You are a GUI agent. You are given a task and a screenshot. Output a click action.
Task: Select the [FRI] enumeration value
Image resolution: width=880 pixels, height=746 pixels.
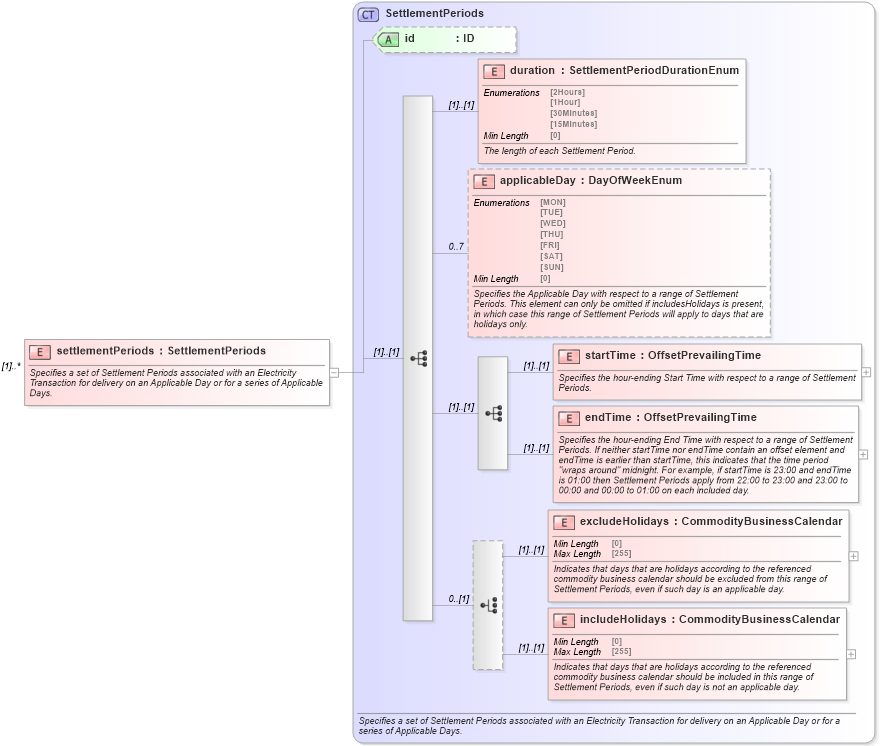click(x=550, y=245)
